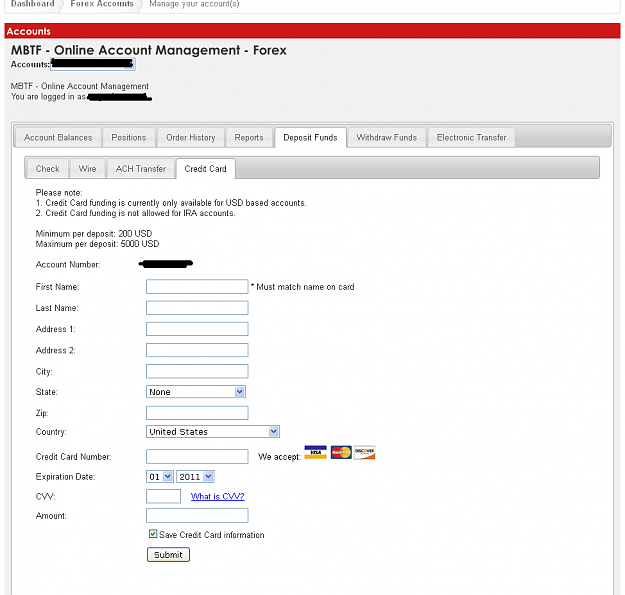This screenshot has width=625, height=595.
Task: Switch to the Account Balances tab
Action: tap(58, 137)
